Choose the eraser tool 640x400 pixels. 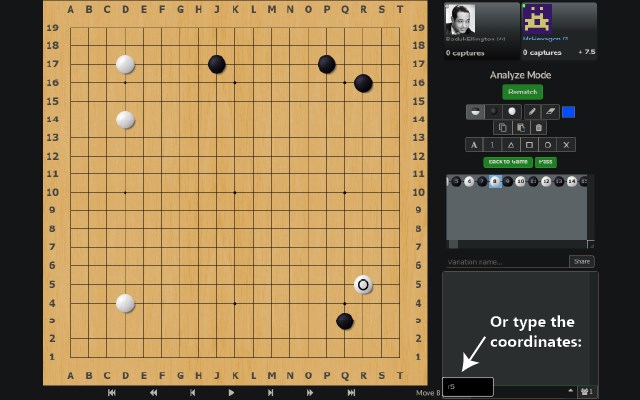tap(550, 112)
